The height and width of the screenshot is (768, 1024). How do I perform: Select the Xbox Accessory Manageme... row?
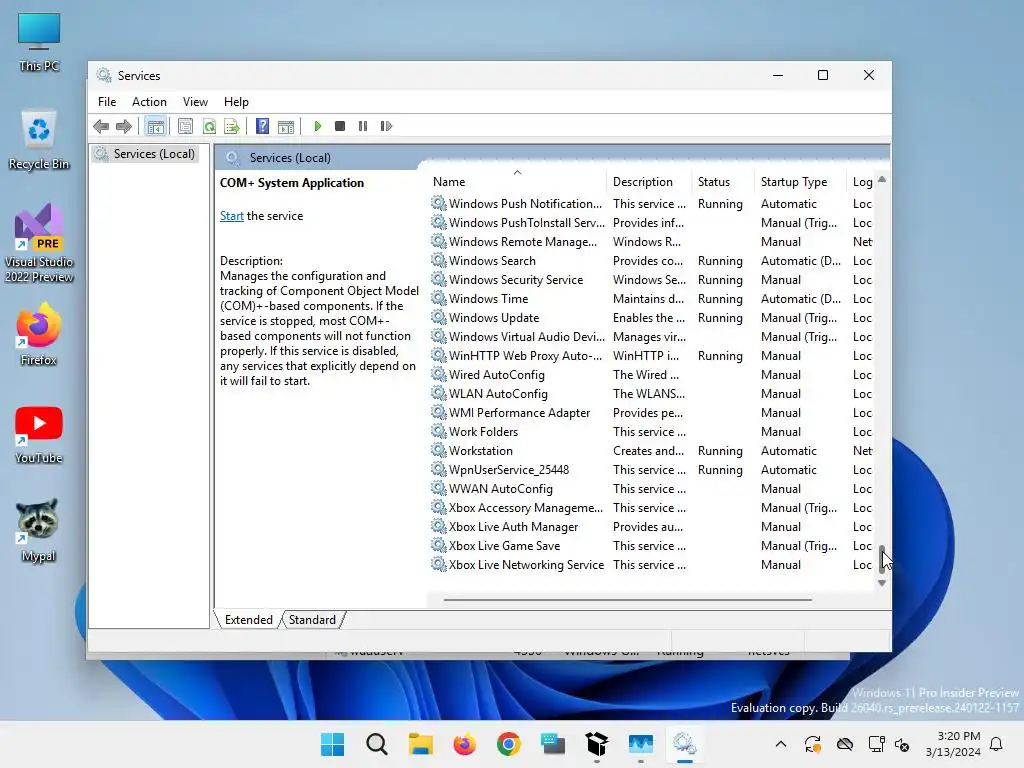(x=652, y=507)
